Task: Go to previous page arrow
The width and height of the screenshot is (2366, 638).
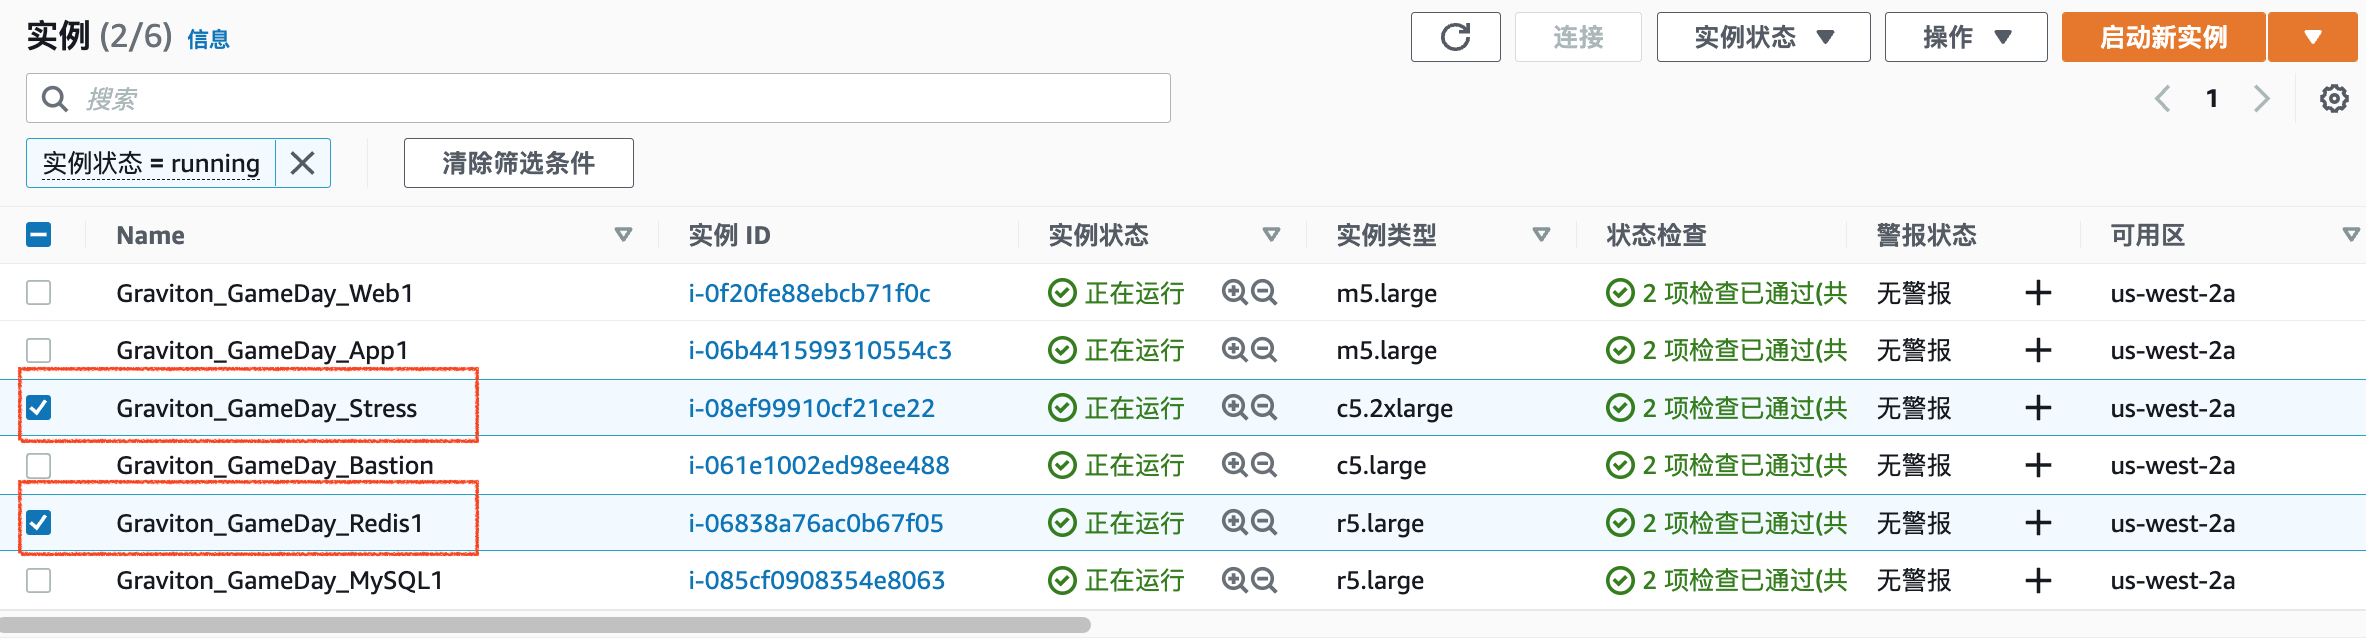Action: [2162, 99]
